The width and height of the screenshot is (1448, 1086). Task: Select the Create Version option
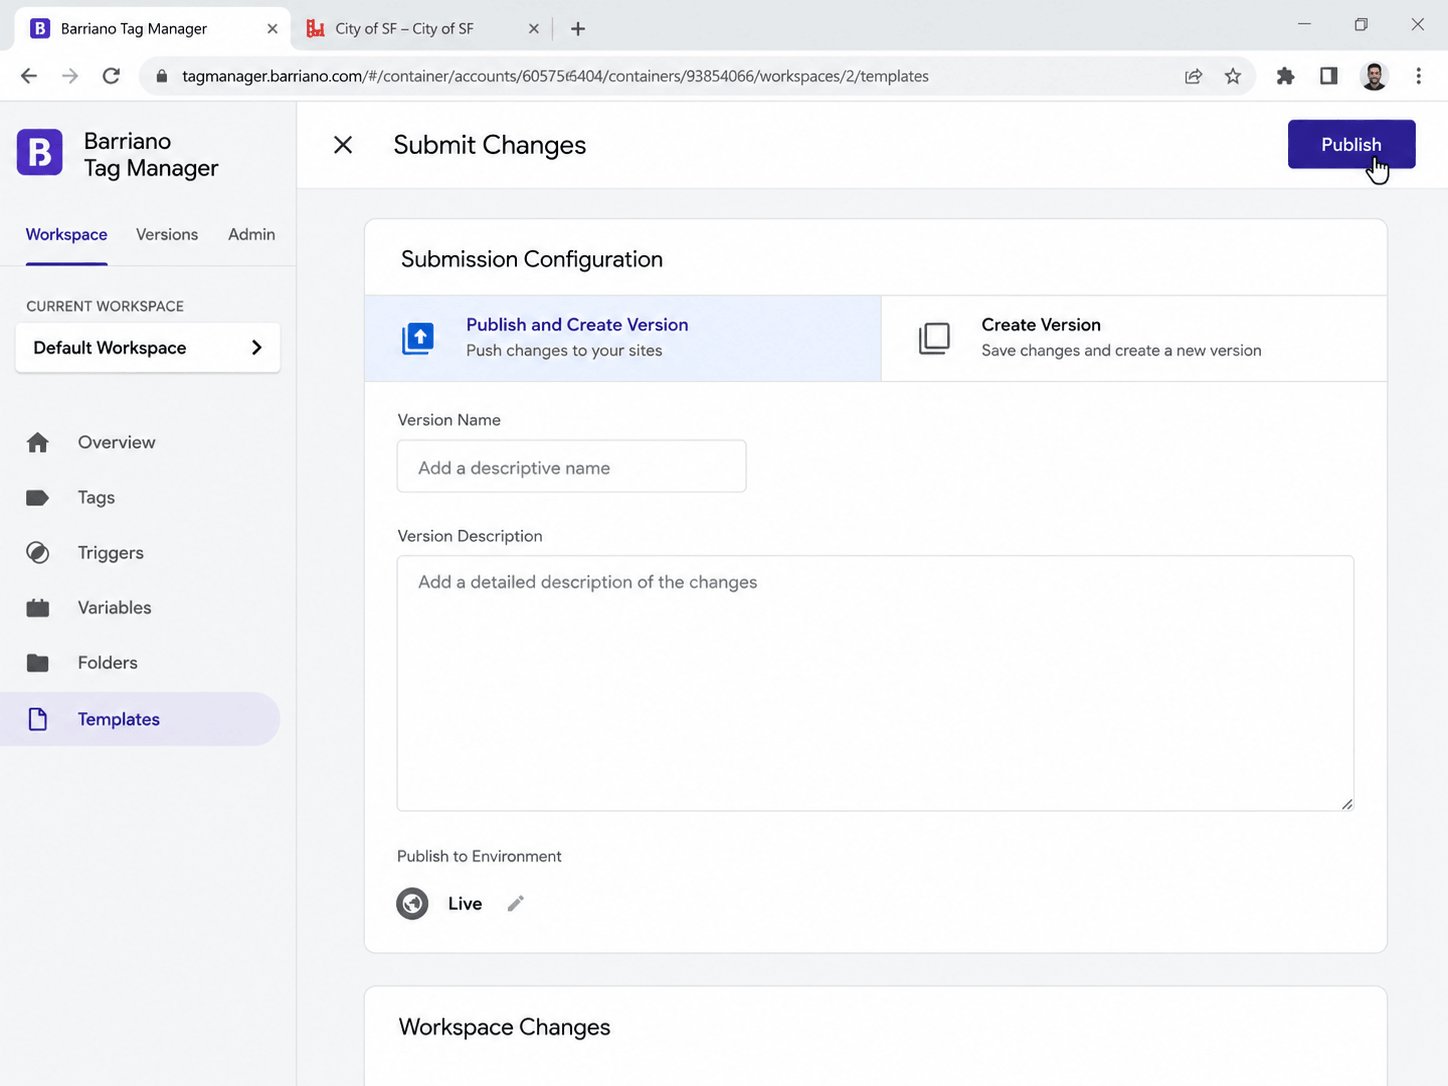tap(1134, 338)
